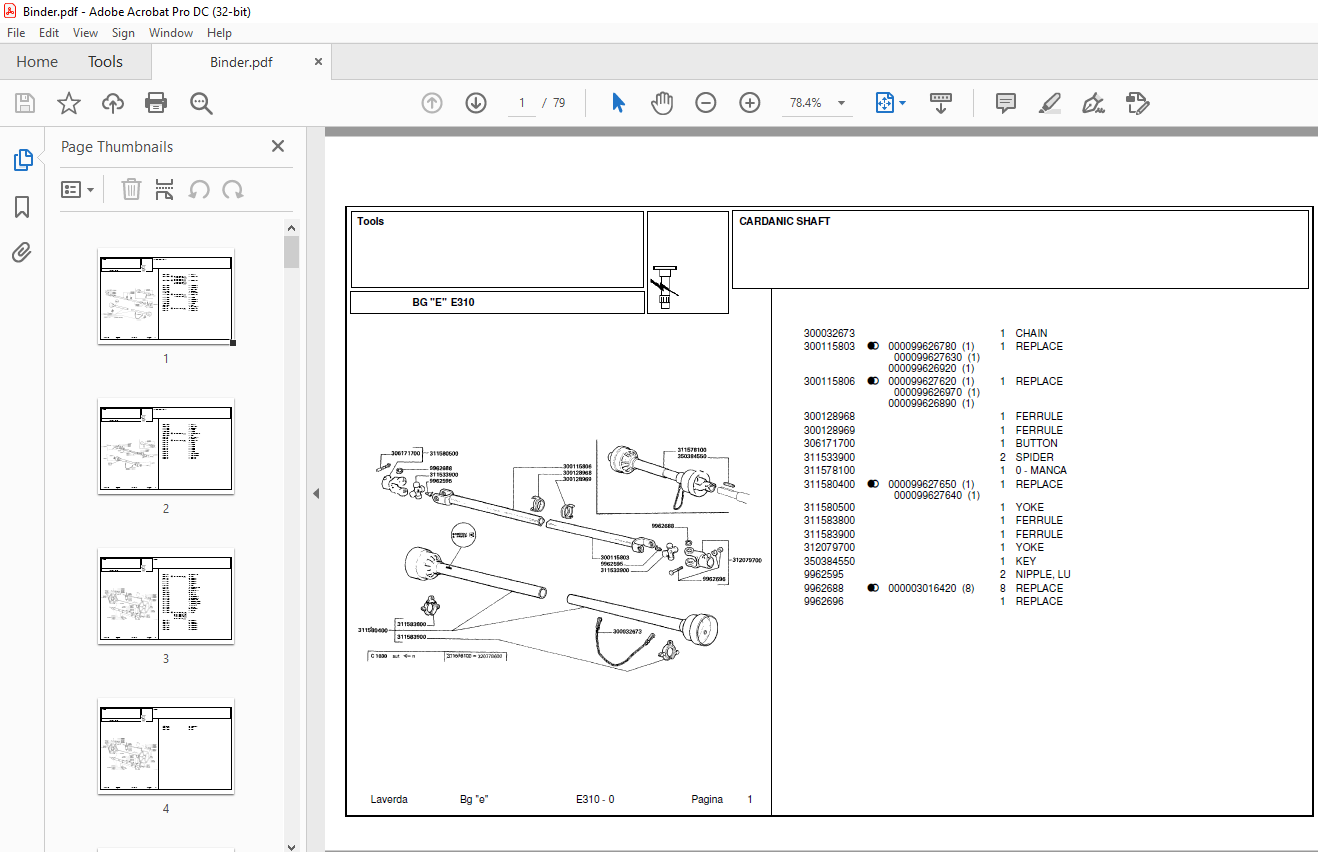Click the Tools heading on the page
1318x852 pixels.
click(x=370, y=222)
